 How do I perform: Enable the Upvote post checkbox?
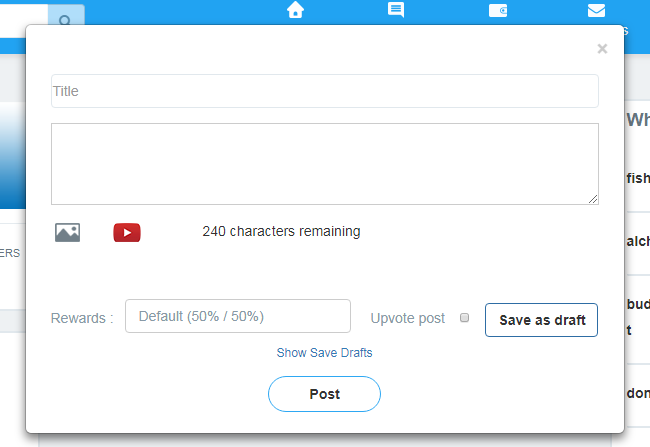[464, 318]
